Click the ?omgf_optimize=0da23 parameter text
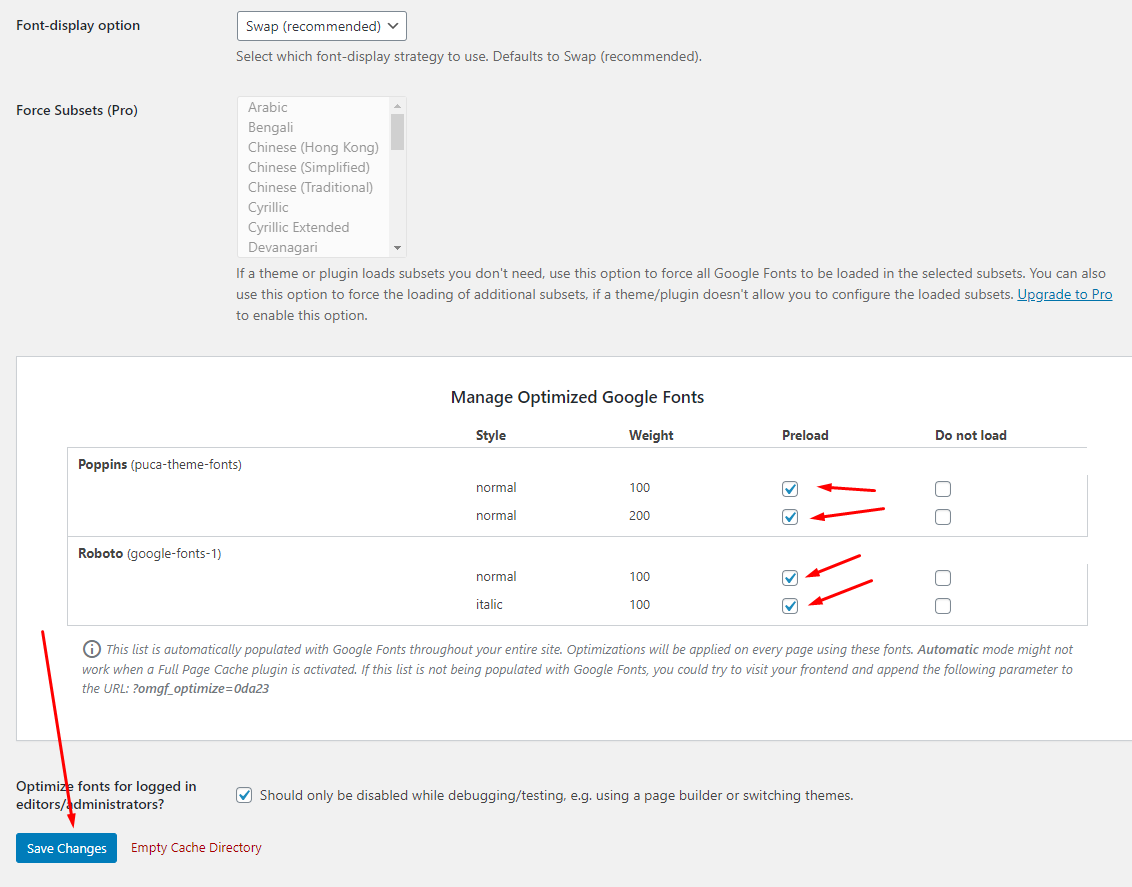Image resolution: width=1132 pixels, height=887 pixels. [201, 689]
